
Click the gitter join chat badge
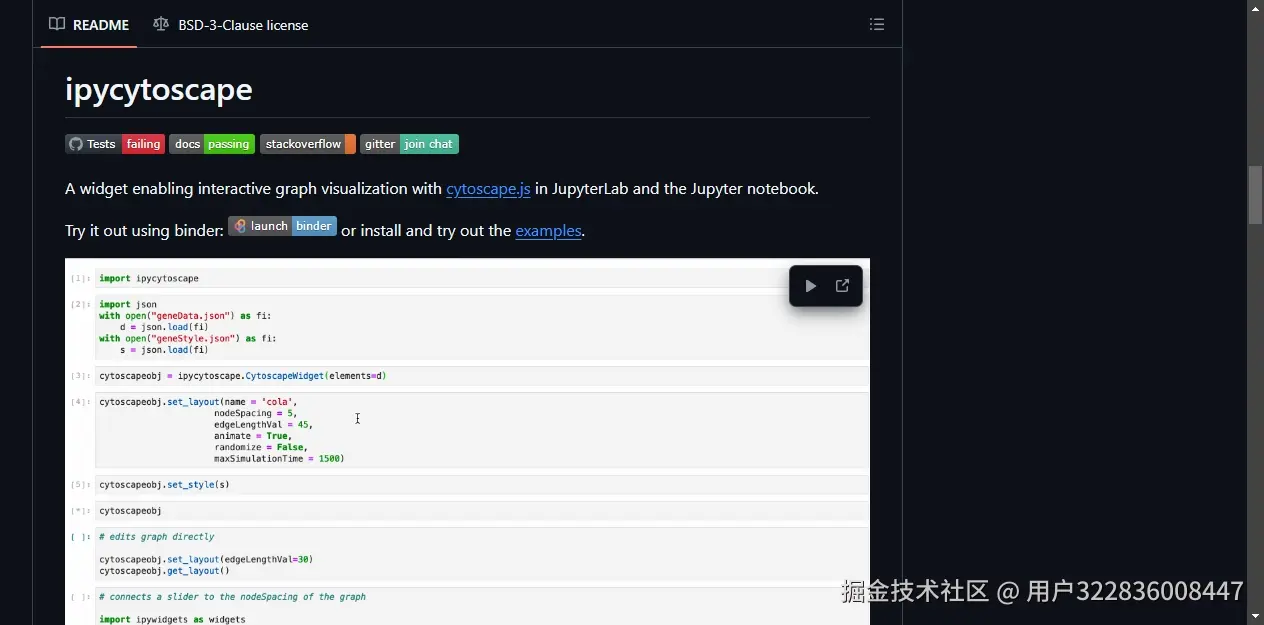409,144
